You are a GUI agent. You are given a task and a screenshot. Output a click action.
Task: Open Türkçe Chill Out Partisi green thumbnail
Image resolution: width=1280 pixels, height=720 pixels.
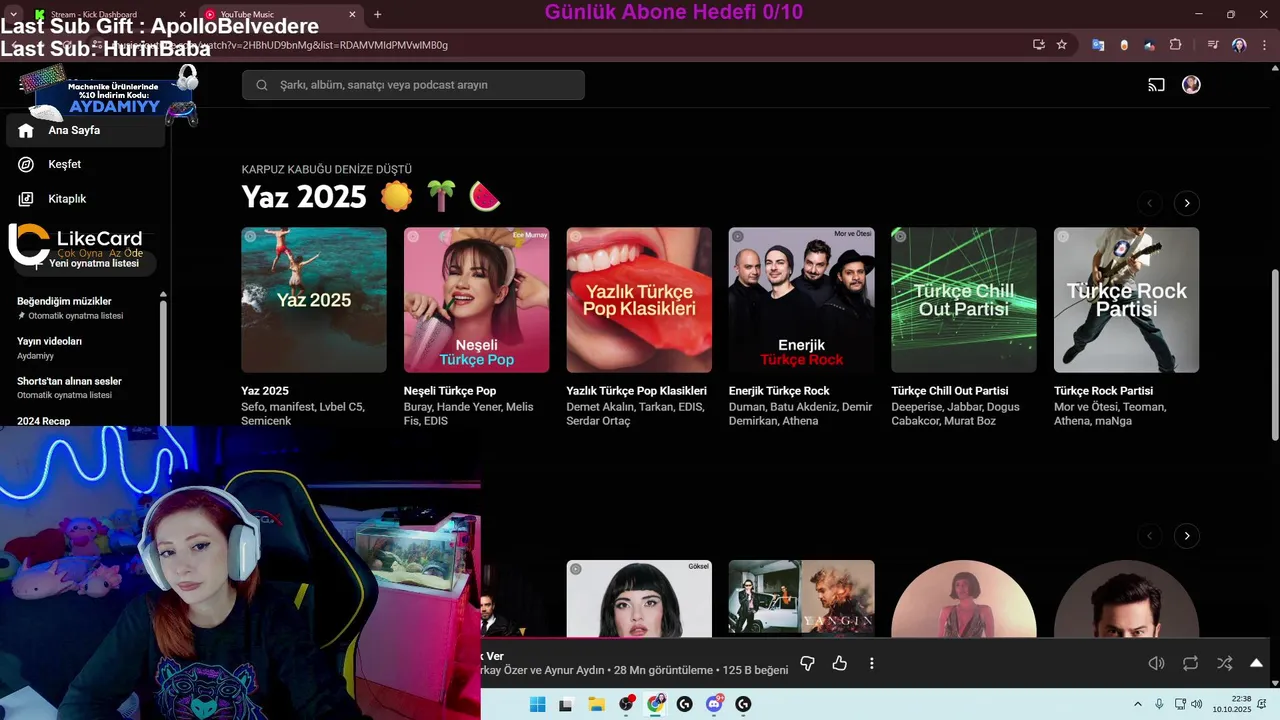pos(964,300)
